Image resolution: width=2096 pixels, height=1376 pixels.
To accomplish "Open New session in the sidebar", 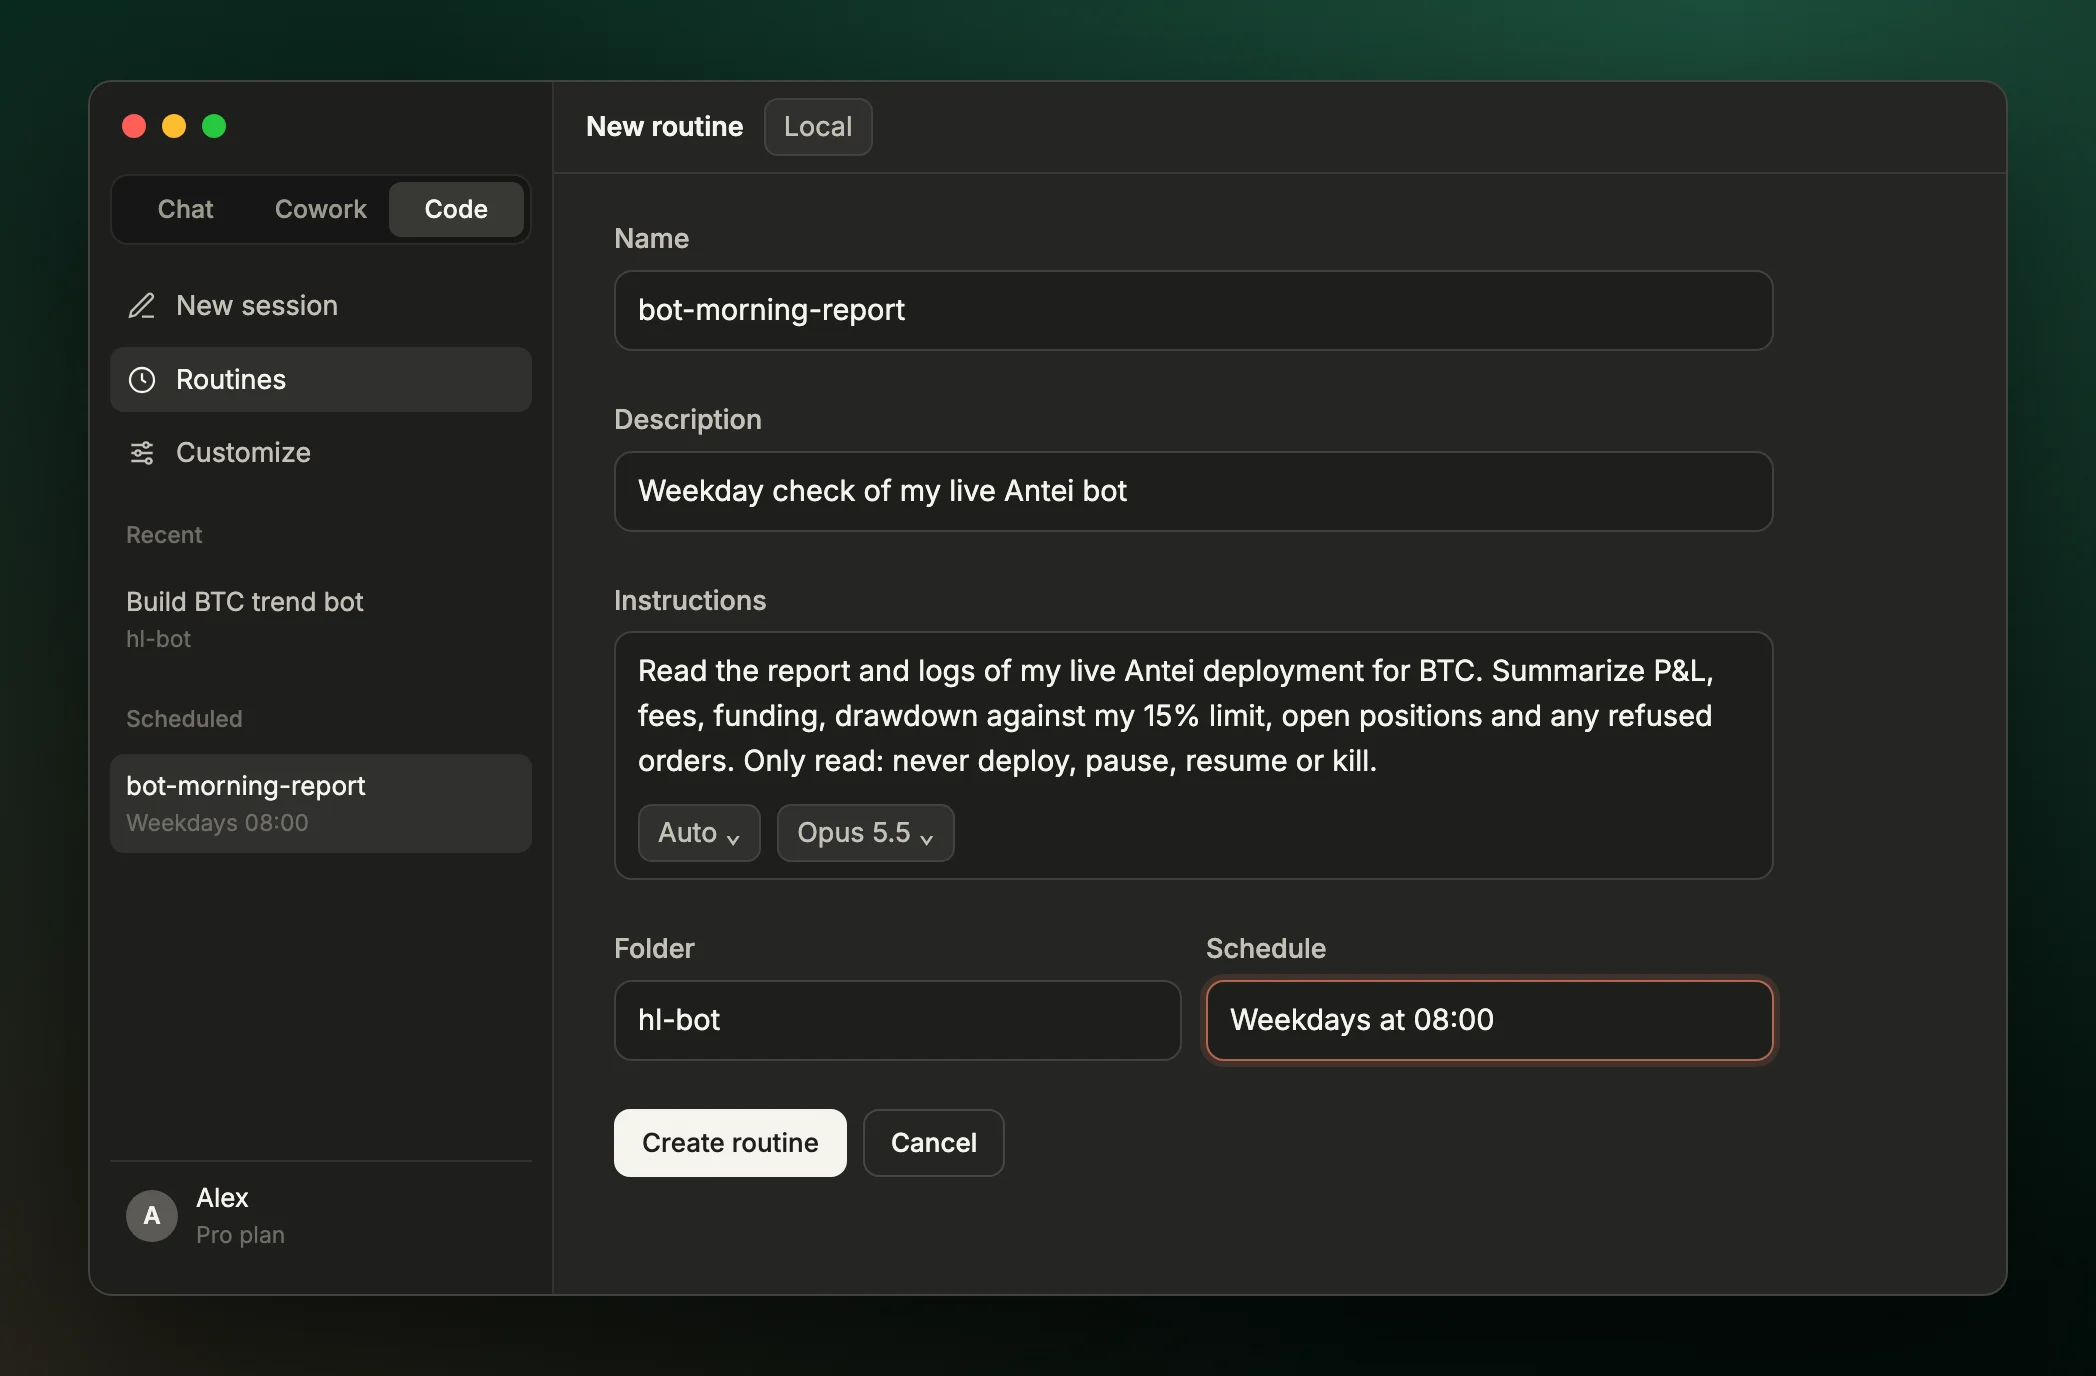I will pyautogui.click(x=320, y=306).
